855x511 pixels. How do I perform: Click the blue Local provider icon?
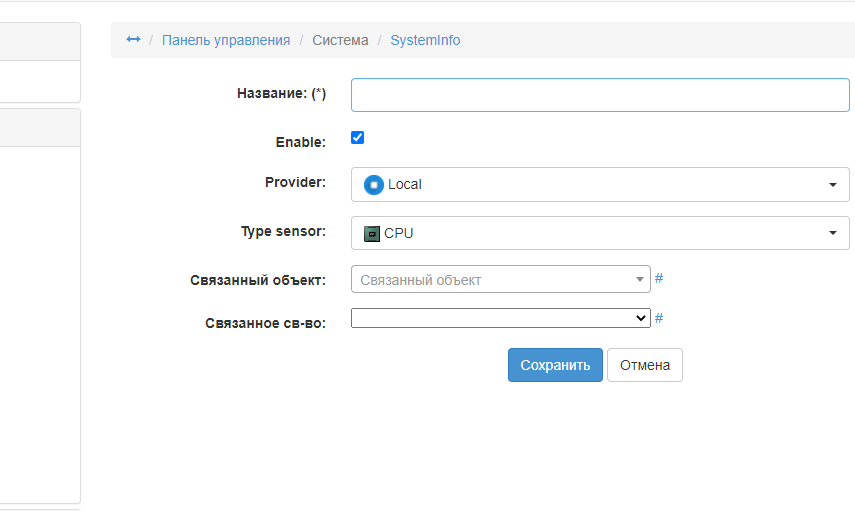(374, 184)
